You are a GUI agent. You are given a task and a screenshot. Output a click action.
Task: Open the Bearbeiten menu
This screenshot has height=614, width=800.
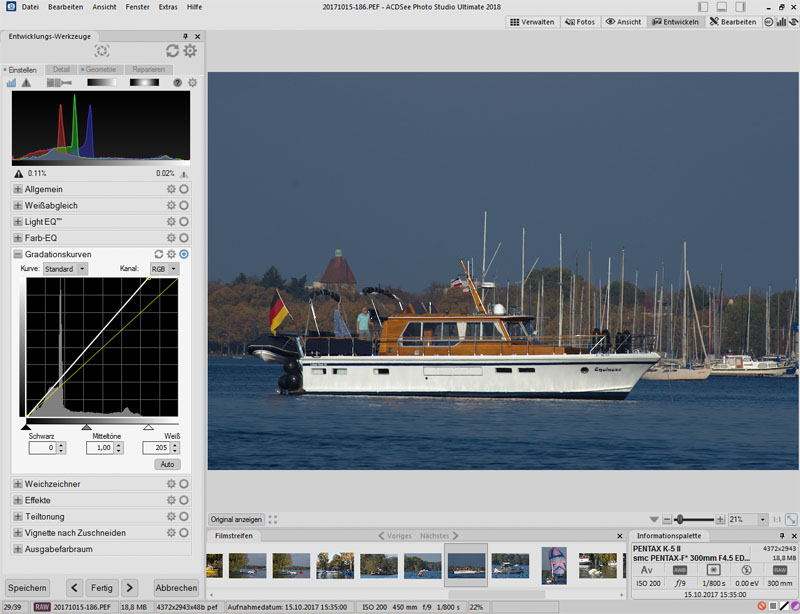point(65,6)
